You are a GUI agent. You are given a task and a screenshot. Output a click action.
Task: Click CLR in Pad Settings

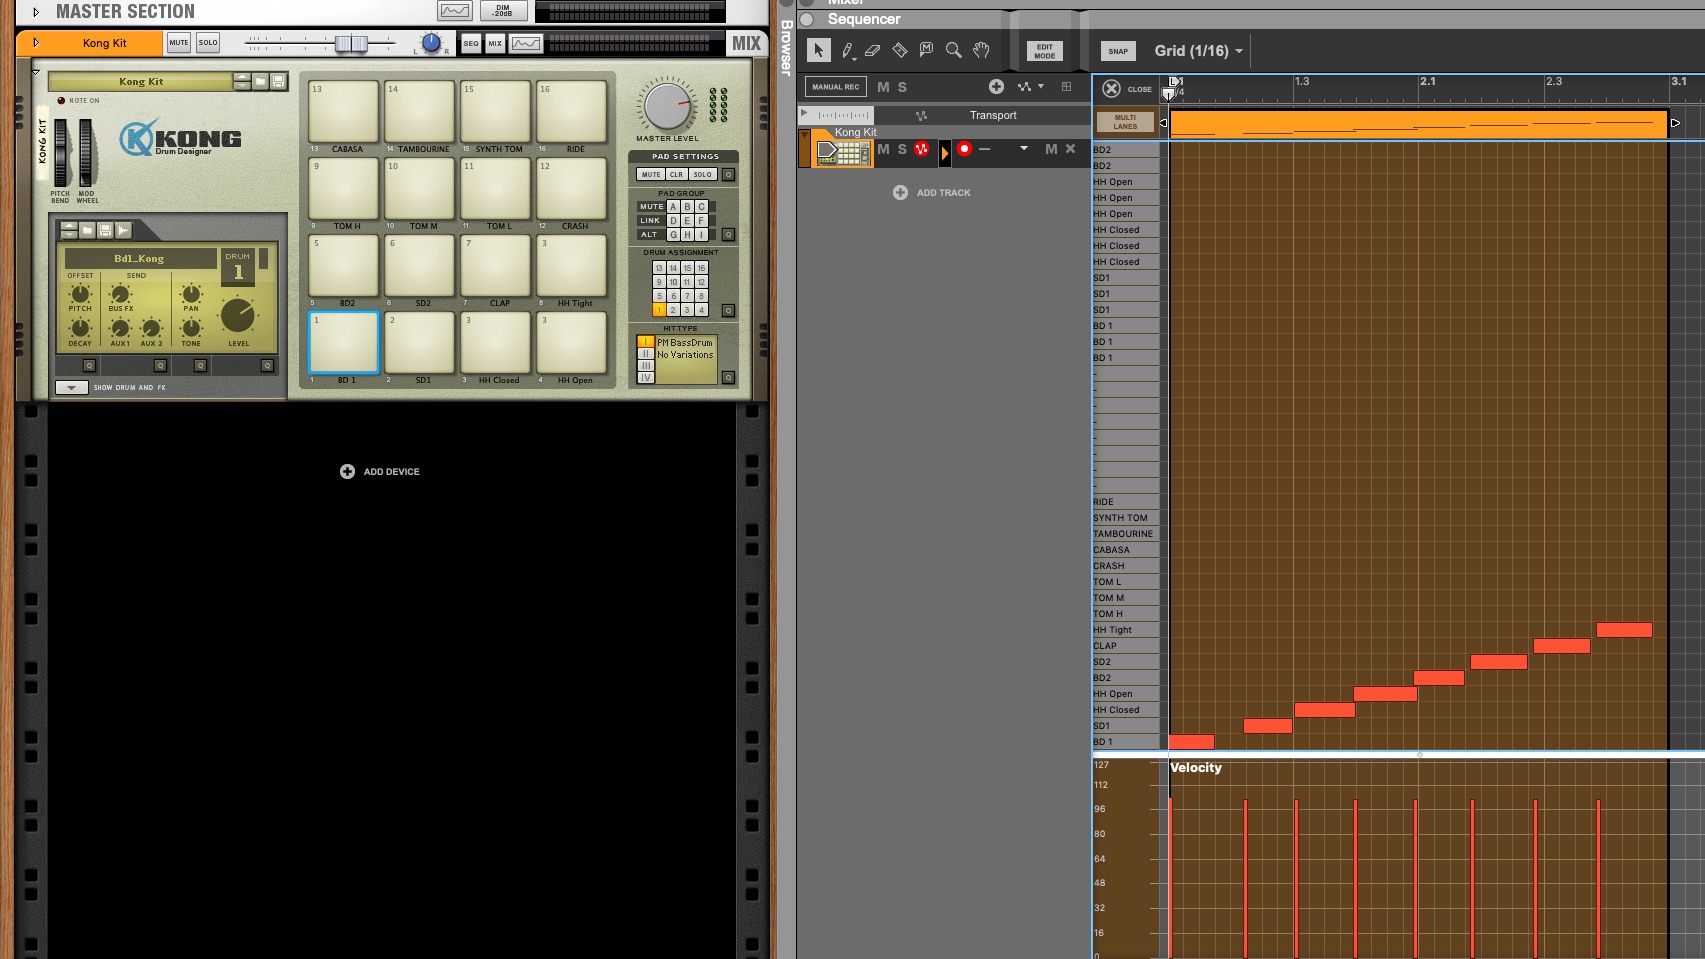point(677,174)
